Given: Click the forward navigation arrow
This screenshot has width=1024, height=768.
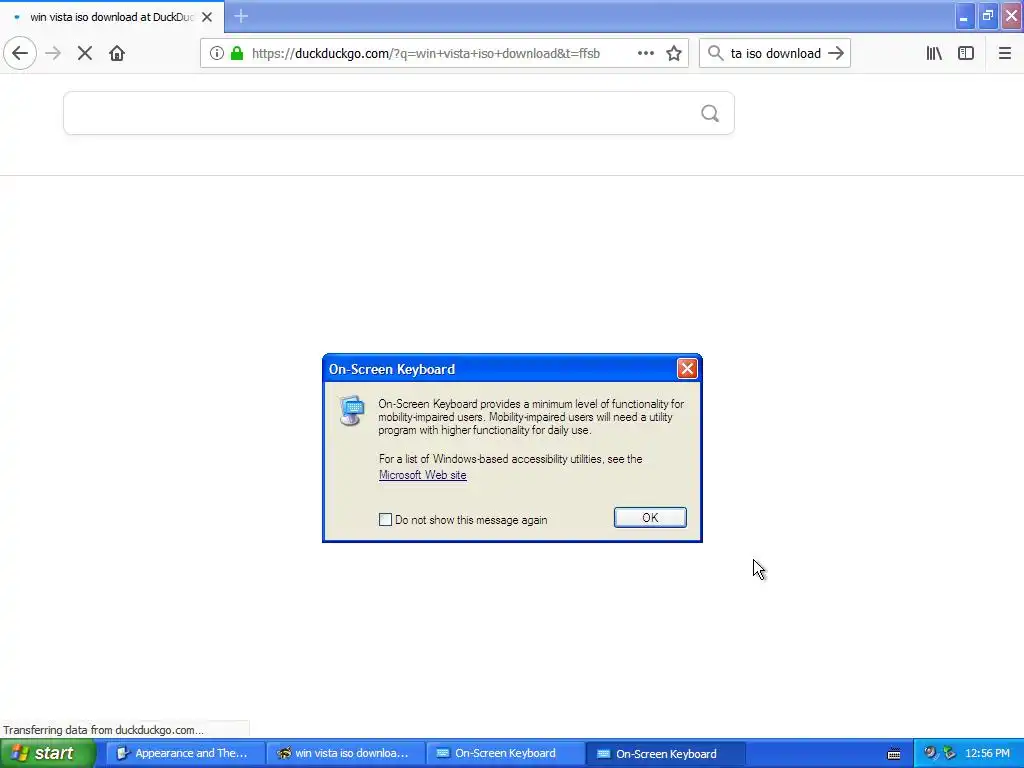Looking at the screenshot, I should pos(53,54).
